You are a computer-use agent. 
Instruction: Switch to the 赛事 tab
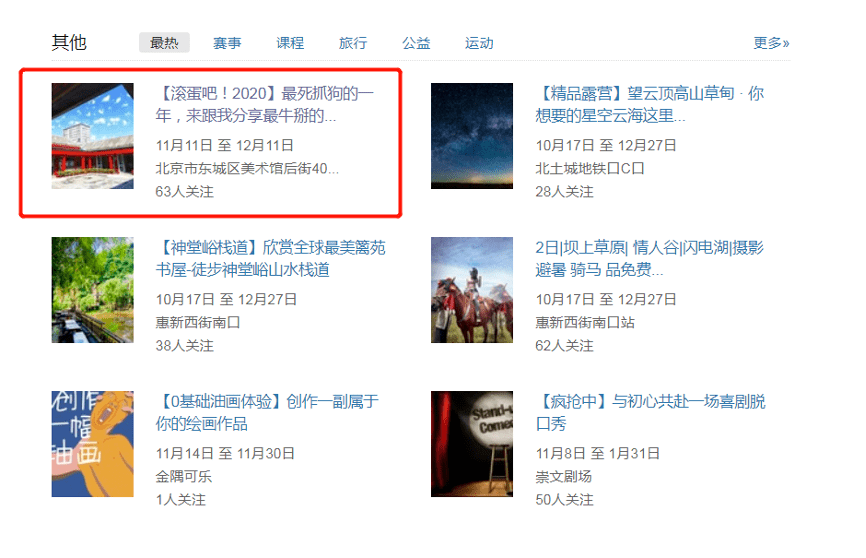point(227,43)
